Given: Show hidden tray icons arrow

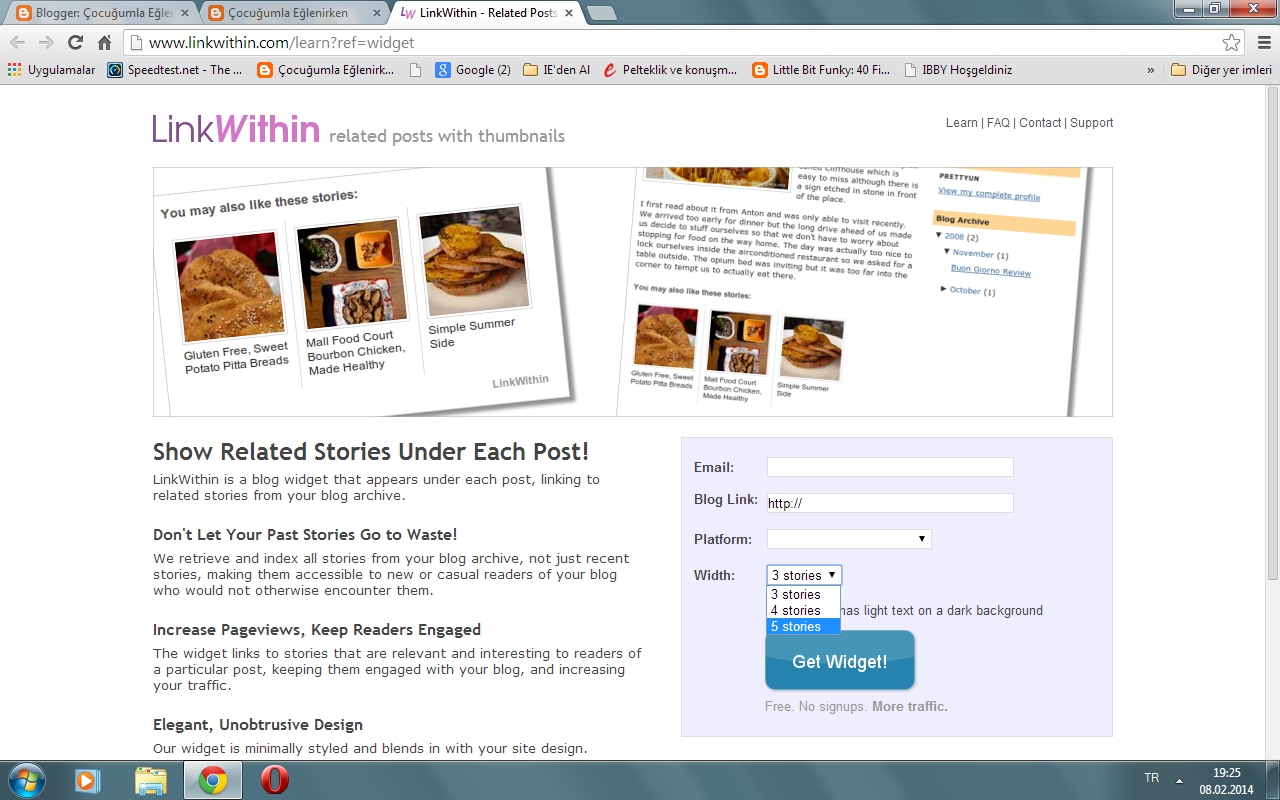Looking at the screenshot, I should click(x=1180, y=780).
